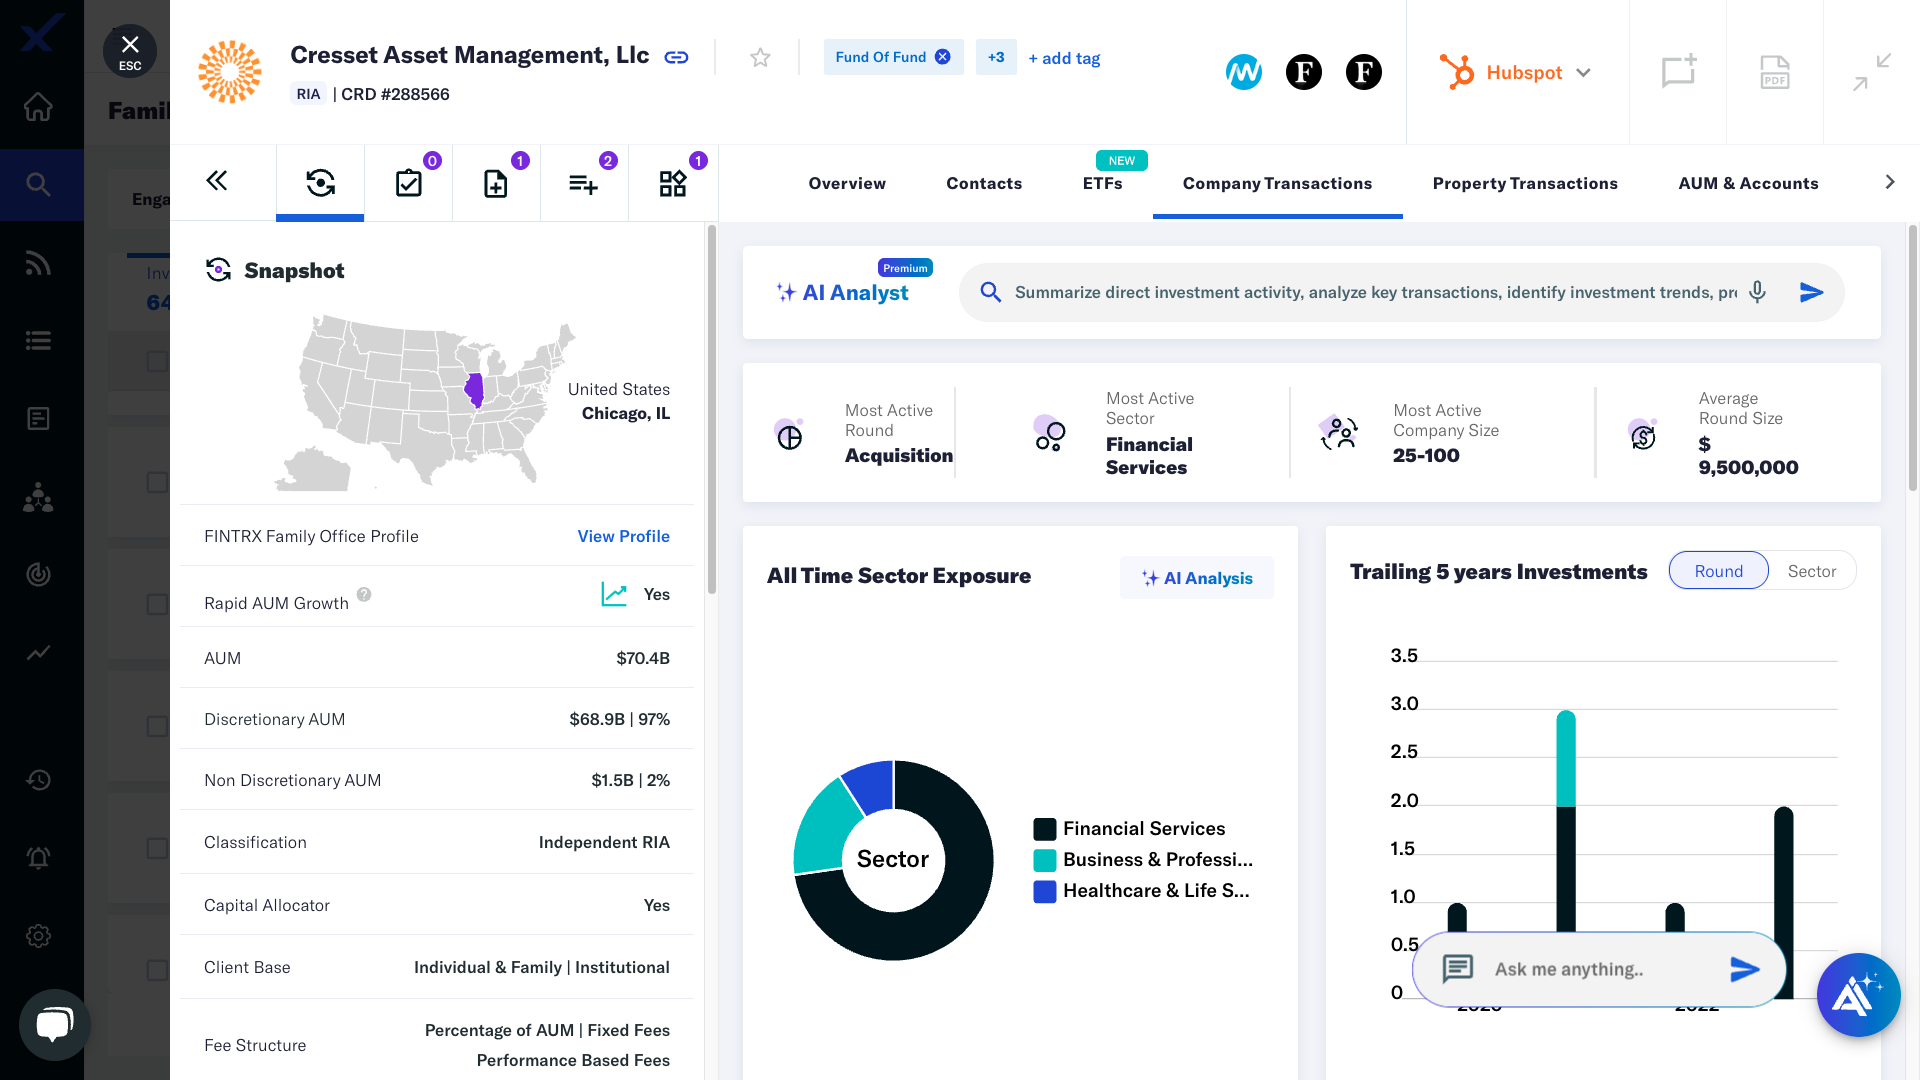
Task: Click the Sector donut chart center
Action: (x=893, y=859)
